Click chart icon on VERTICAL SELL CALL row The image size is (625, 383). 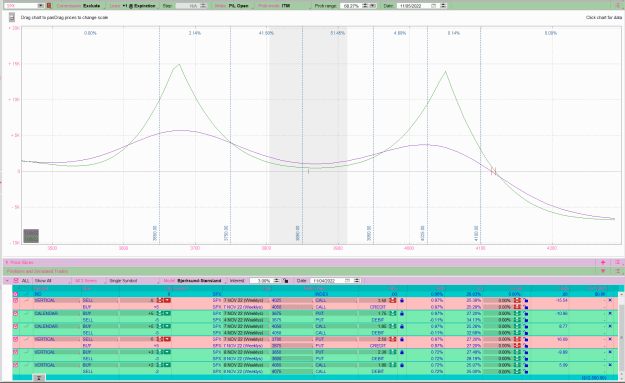26,300
